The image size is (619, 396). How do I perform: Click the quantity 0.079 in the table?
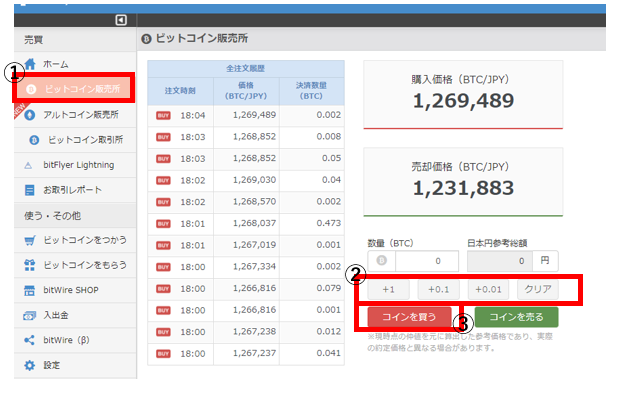(x=328, y=288)
